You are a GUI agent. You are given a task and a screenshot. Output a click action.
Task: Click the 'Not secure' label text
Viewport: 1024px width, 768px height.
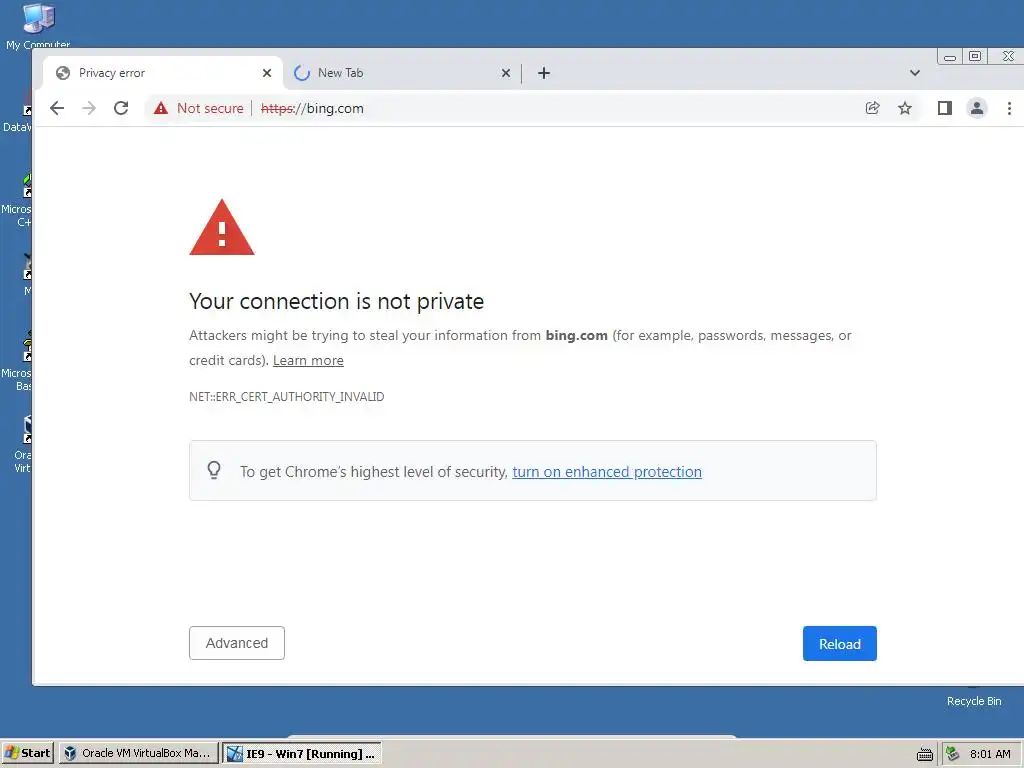pyautogui.click(x=210, y=108)
